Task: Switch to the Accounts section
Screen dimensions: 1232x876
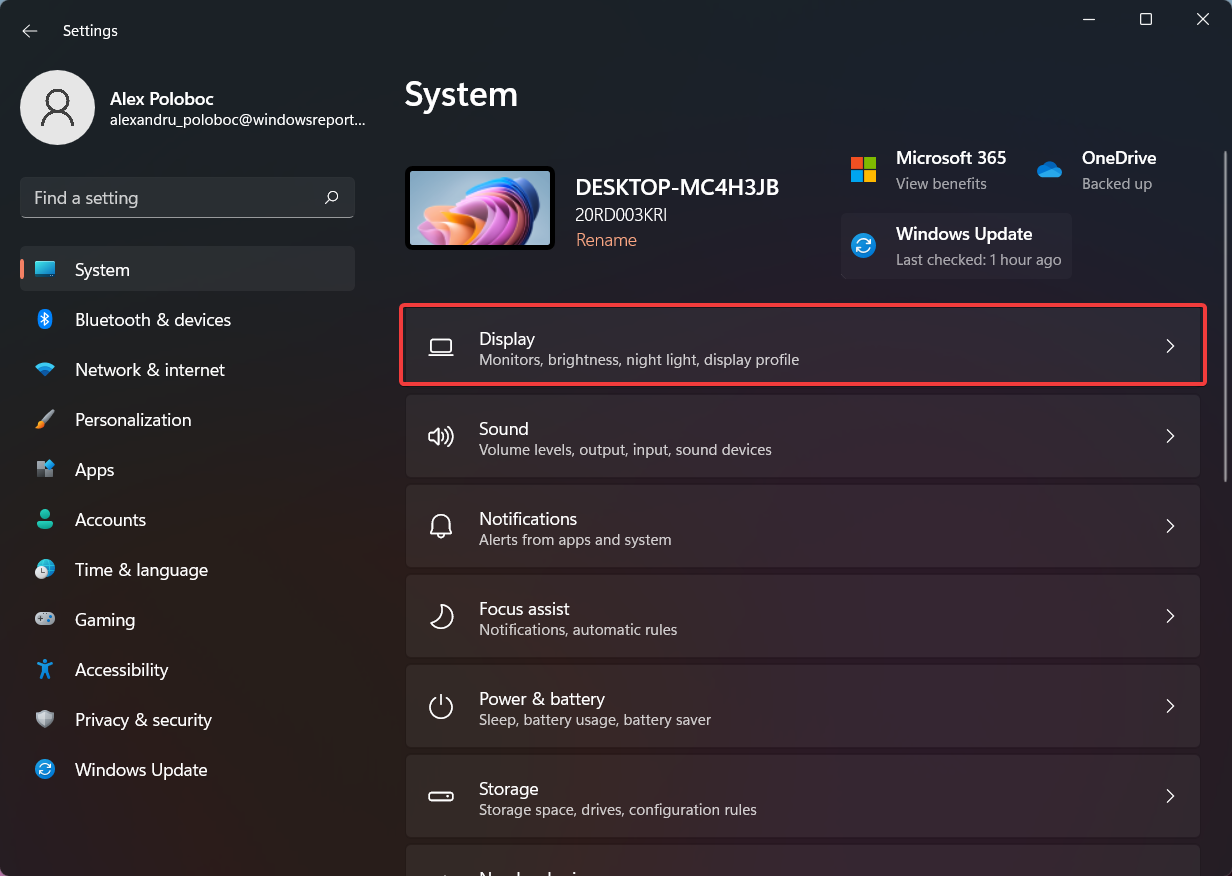Action: [110, 519]
